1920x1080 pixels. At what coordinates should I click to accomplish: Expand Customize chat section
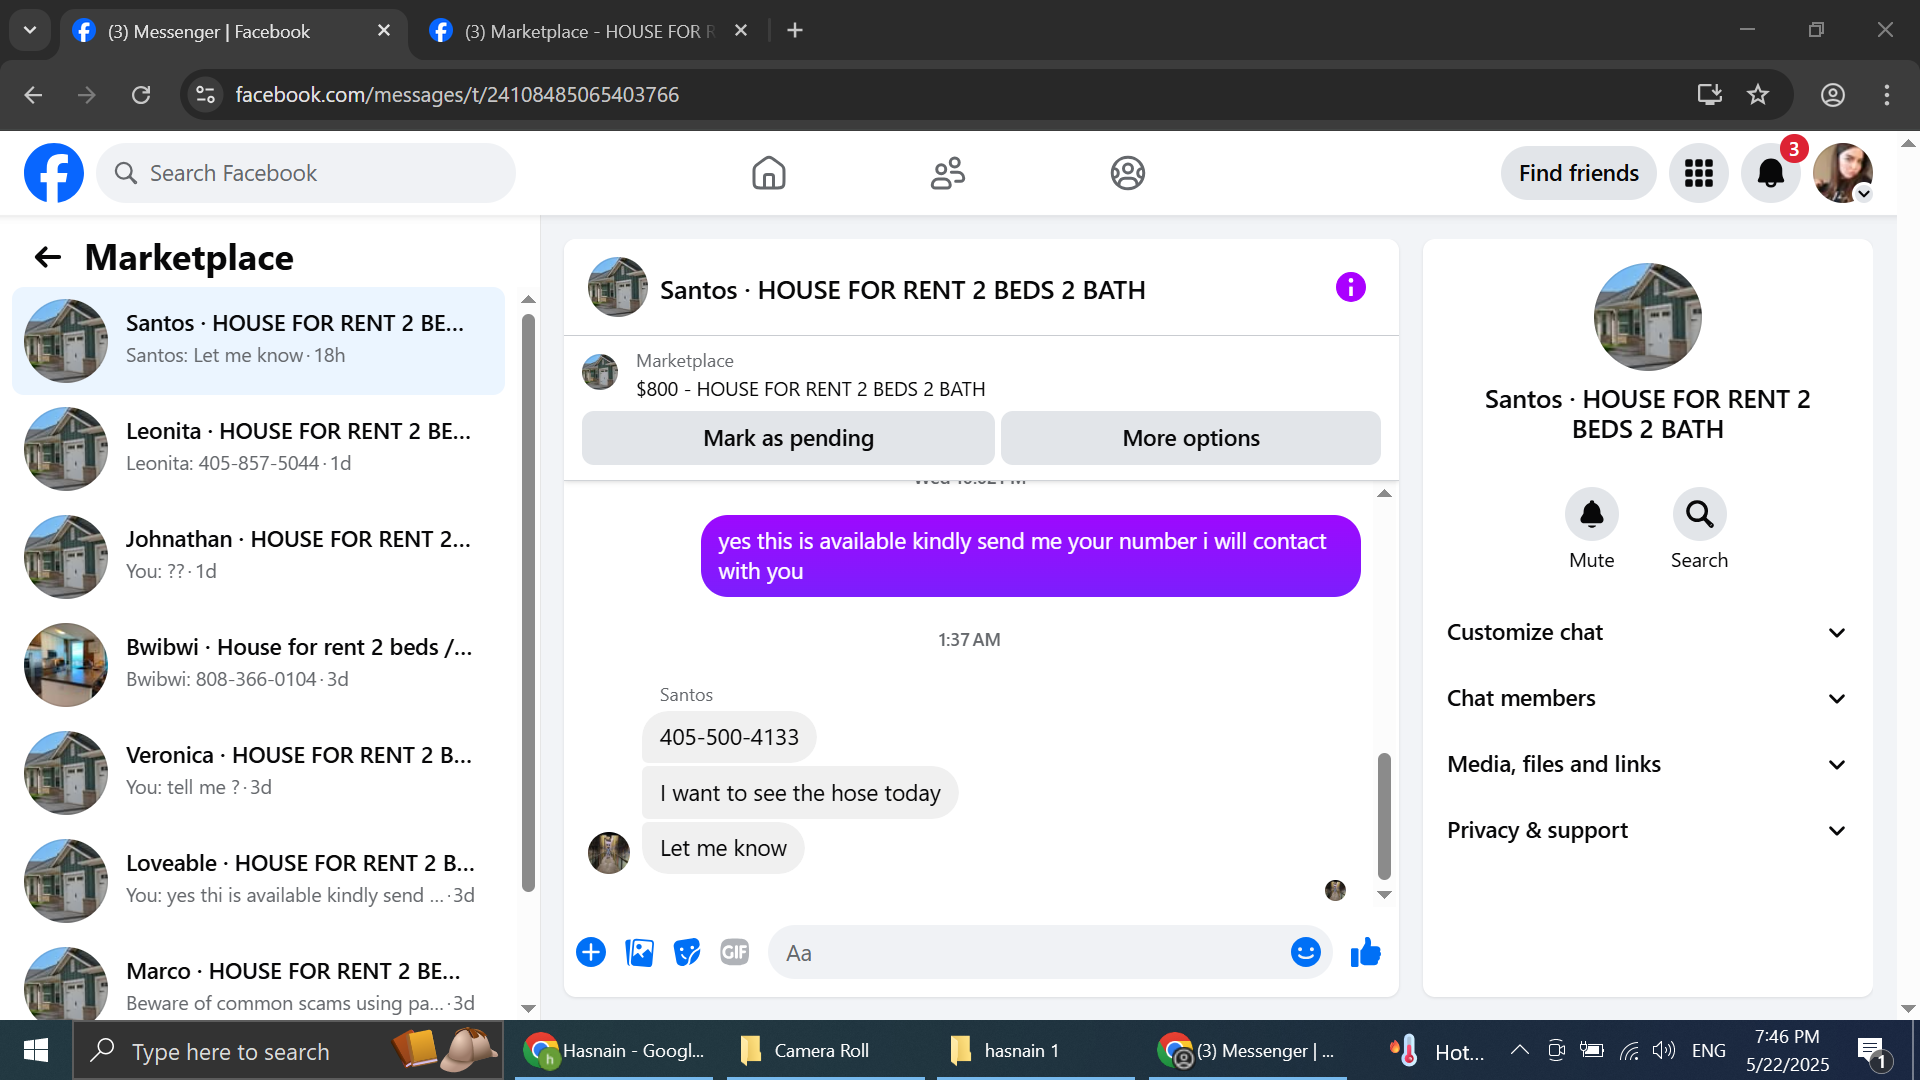(x=1647, y=633)
